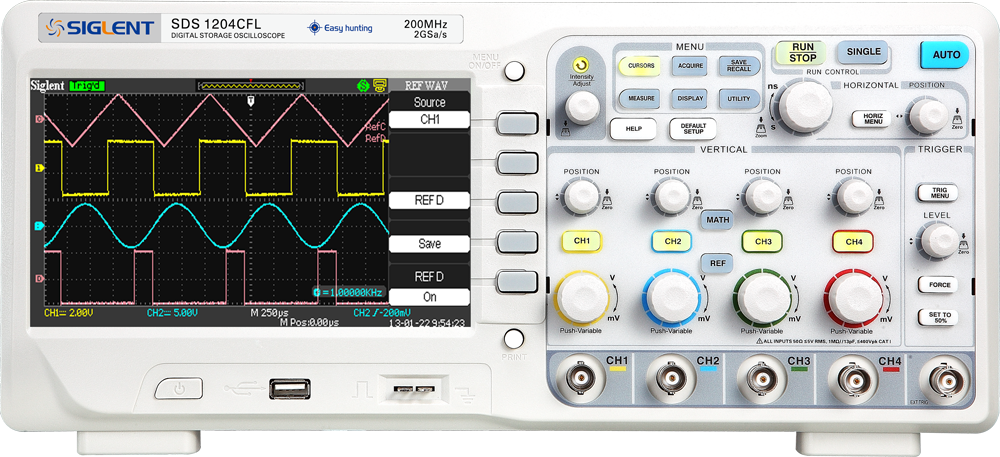
Task: Click the Easy hunting logo
Action: [x=340, y=27]
